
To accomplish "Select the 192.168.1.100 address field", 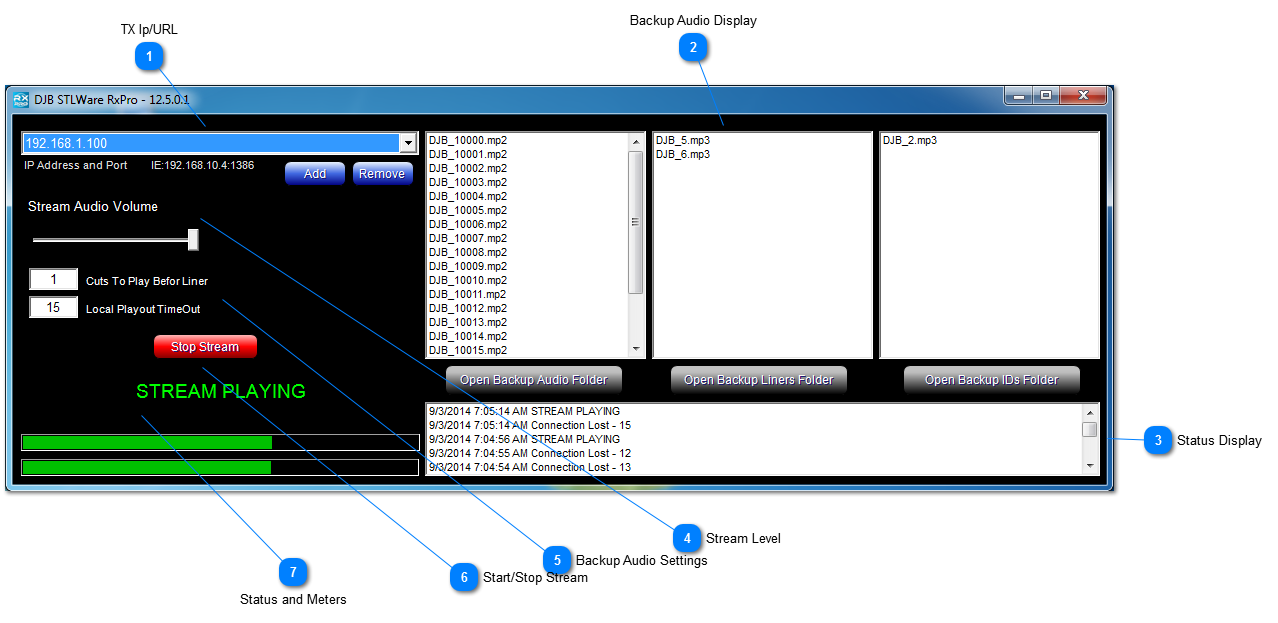I will pyautogui.click(x=210, y=144).
